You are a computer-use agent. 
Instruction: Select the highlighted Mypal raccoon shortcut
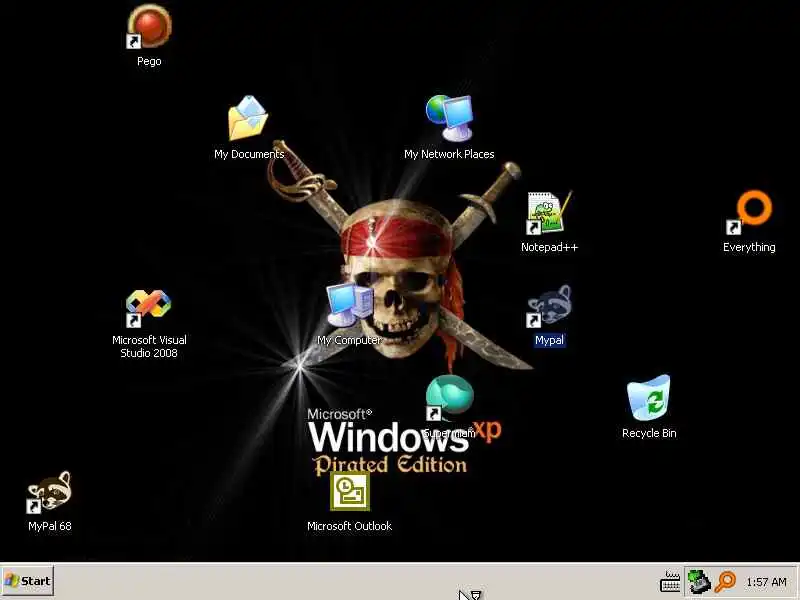[x=549, y=305]
